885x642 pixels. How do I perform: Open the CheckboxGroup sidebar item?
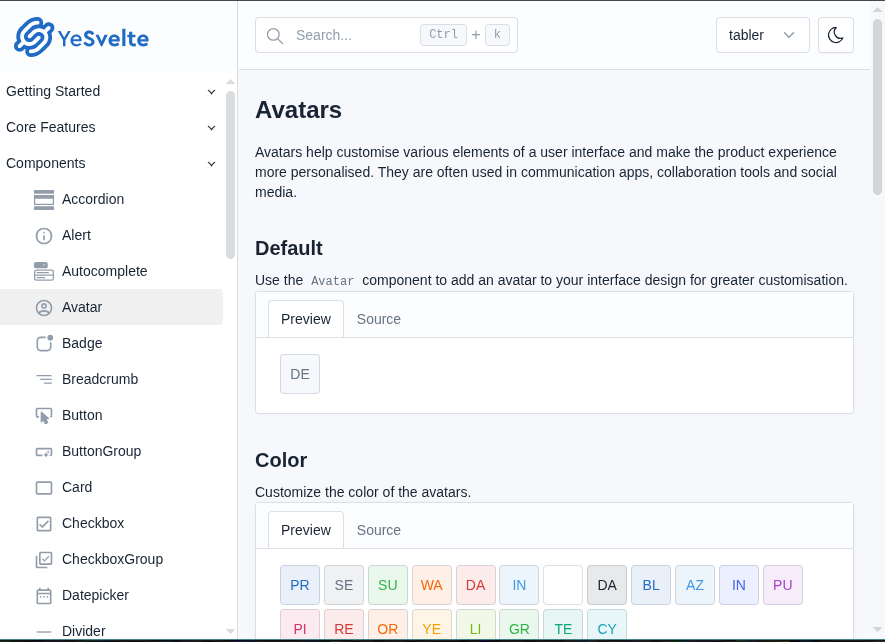(112, 560)
